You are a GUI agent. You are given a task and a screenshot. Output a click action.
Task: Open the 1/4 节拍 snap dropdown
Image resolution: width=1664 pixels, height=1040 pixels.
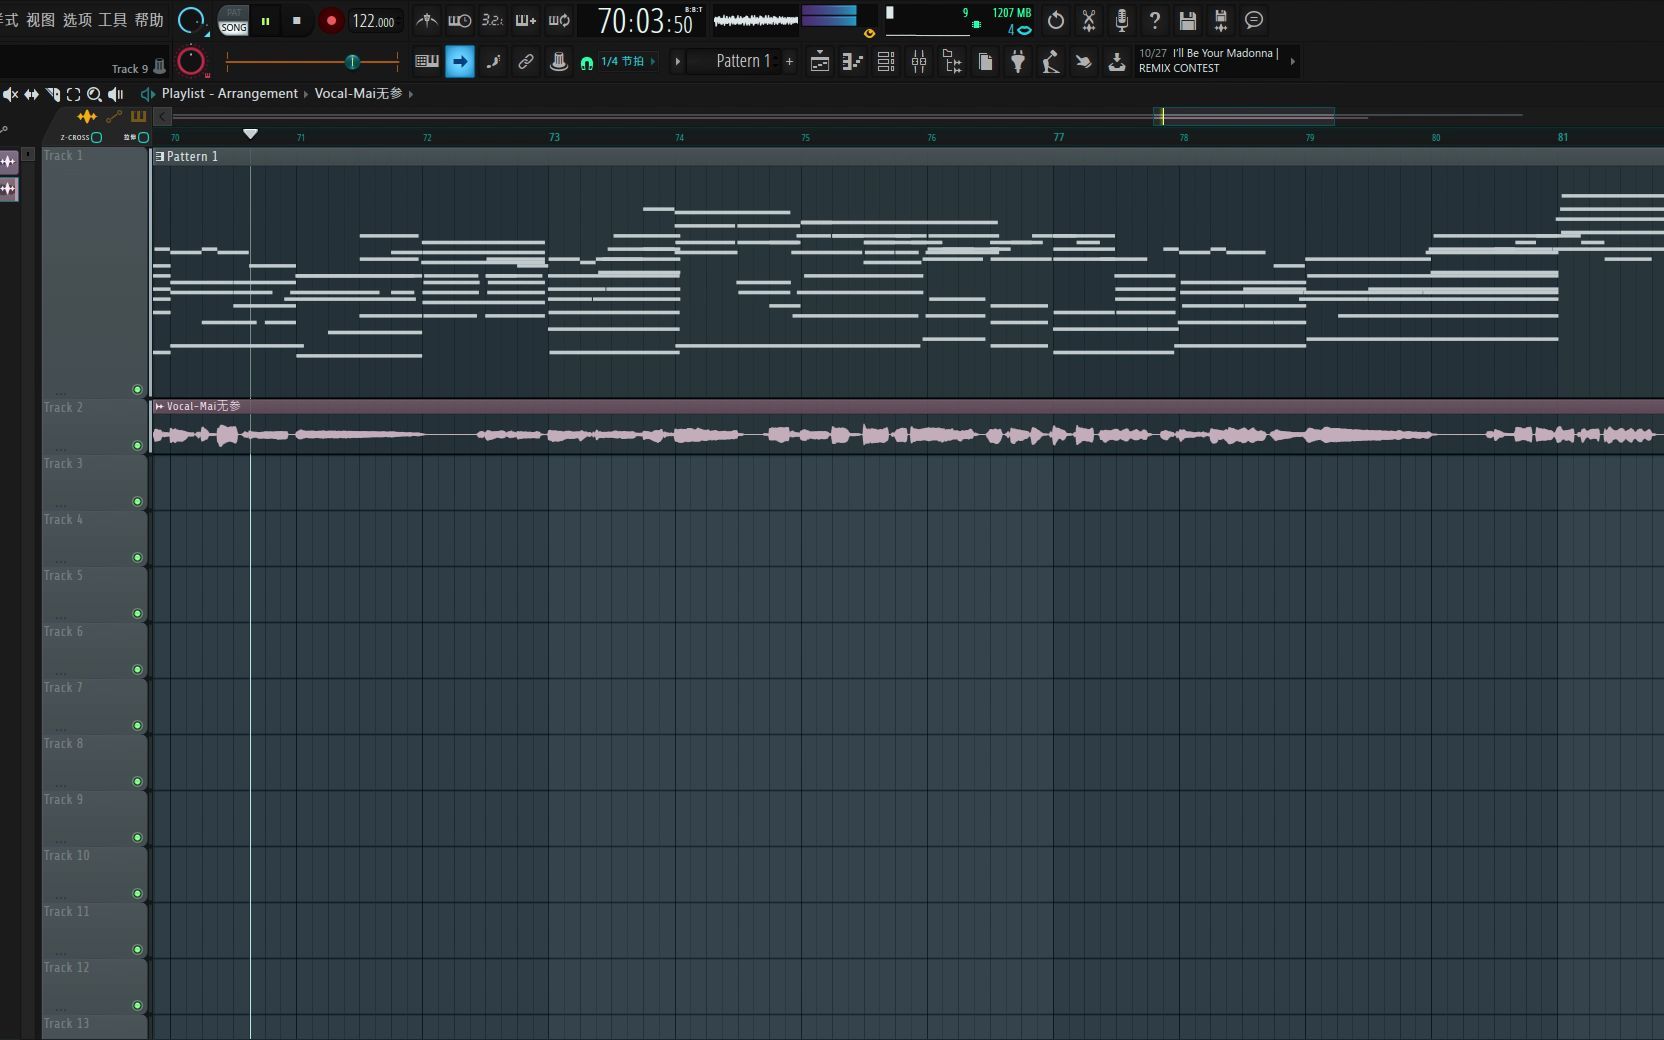pyautogui.click(x=627, y=62)
